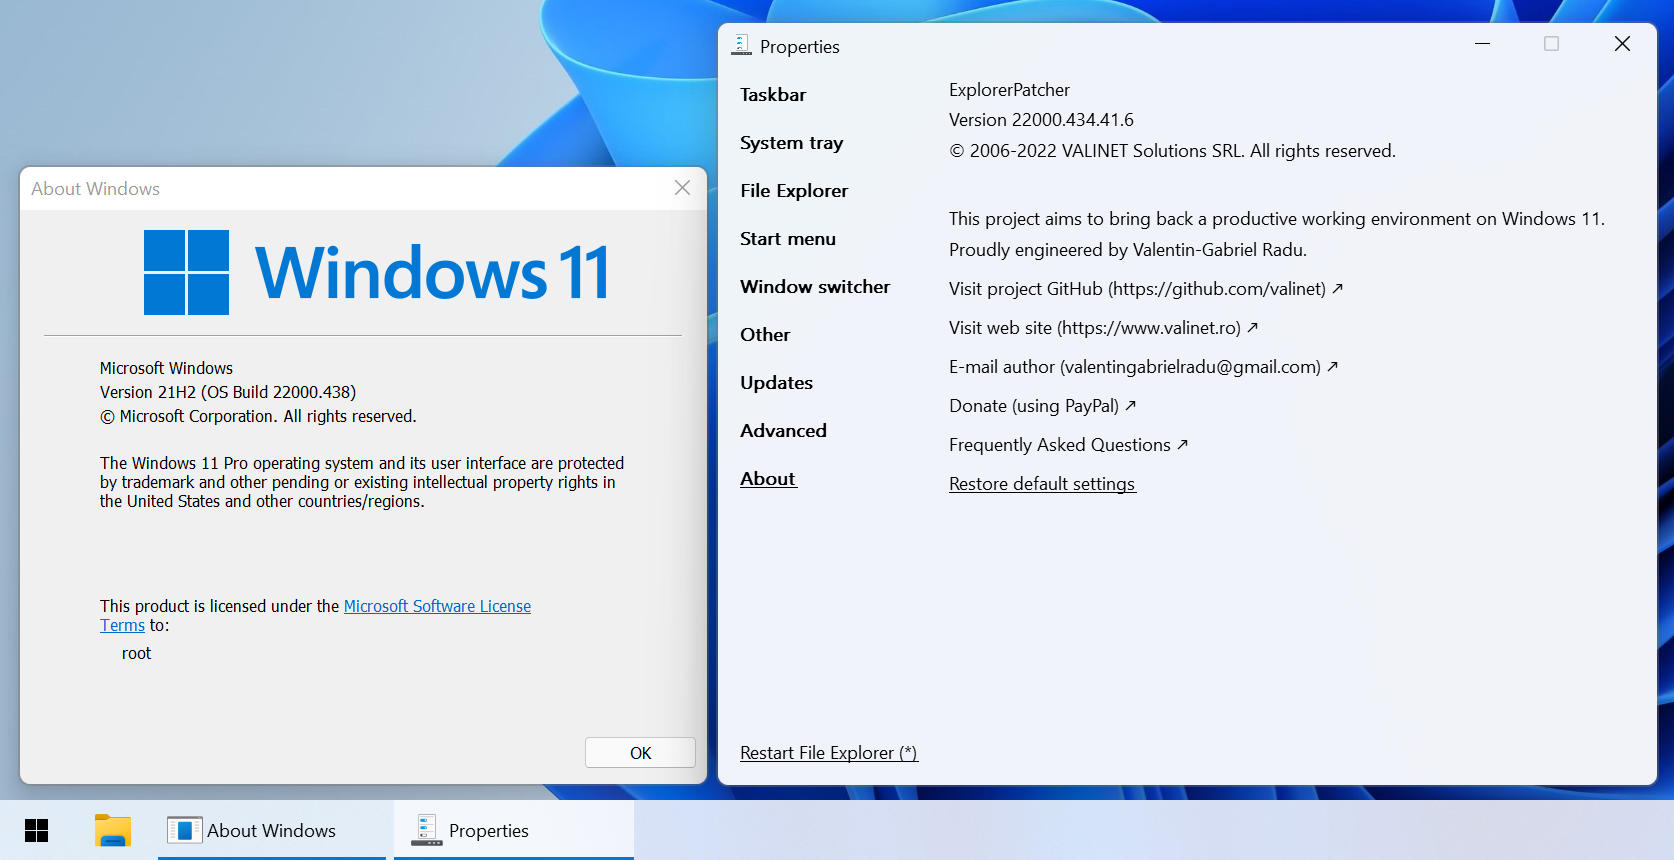Image resolution: width=1674 pixels, height=860 pixels.
Task: Select the About section
Action: pyautogui.click(x=768, y=479)
